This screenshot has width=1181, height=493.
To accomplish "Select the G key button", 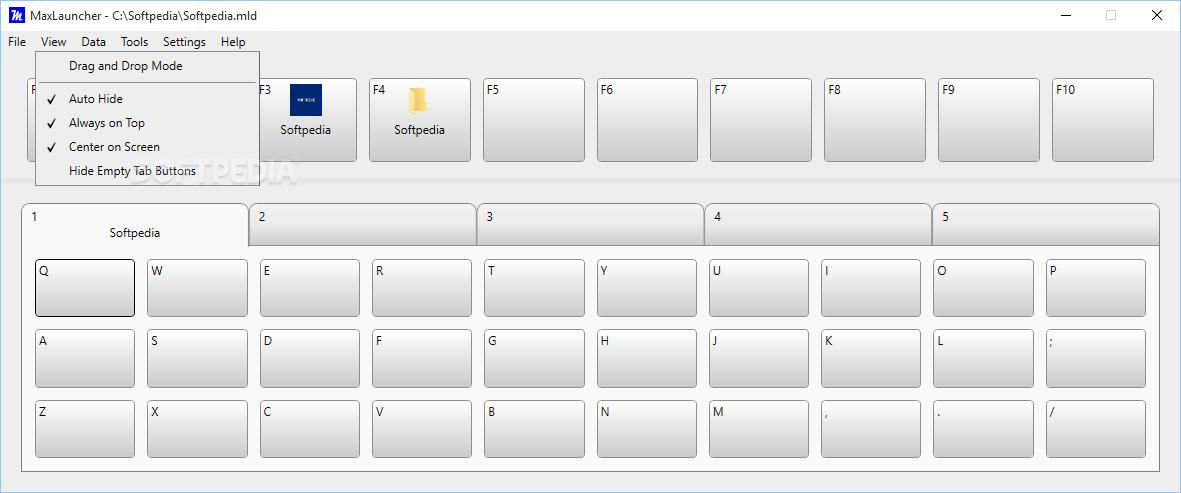I will [534, 358].
